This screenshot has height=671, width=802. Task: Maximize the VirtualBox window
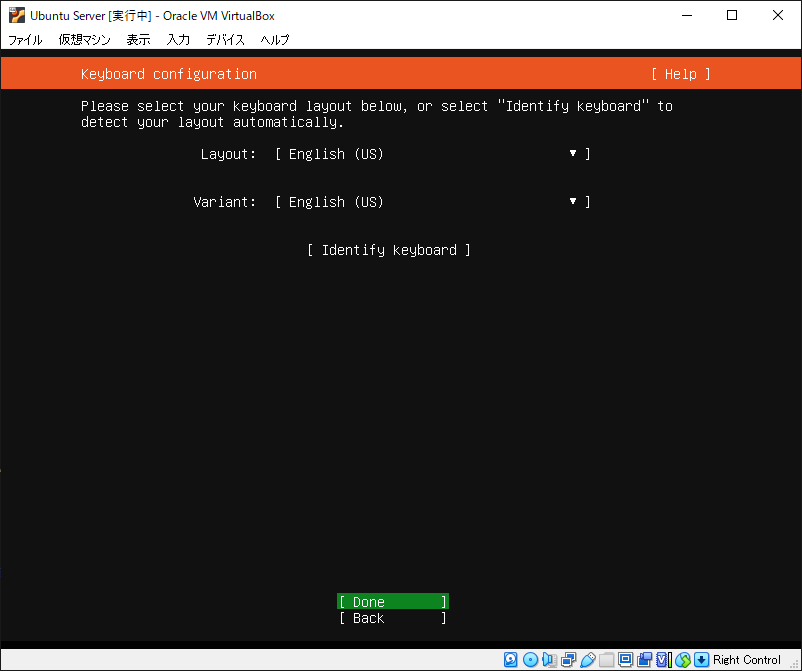coord(732,15)
